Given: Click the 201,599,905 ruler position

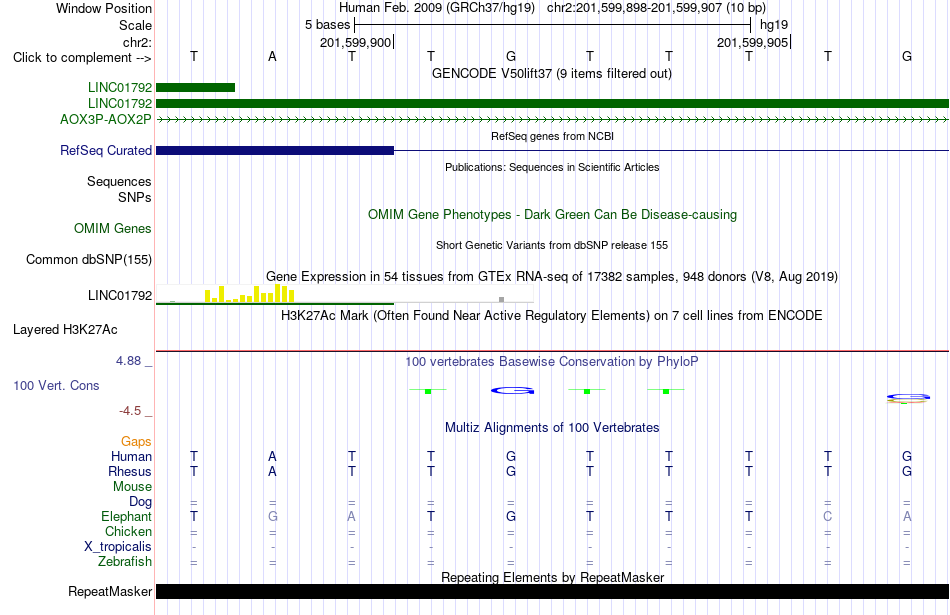Looking at the screenshot, I should (x=752, y=42).
